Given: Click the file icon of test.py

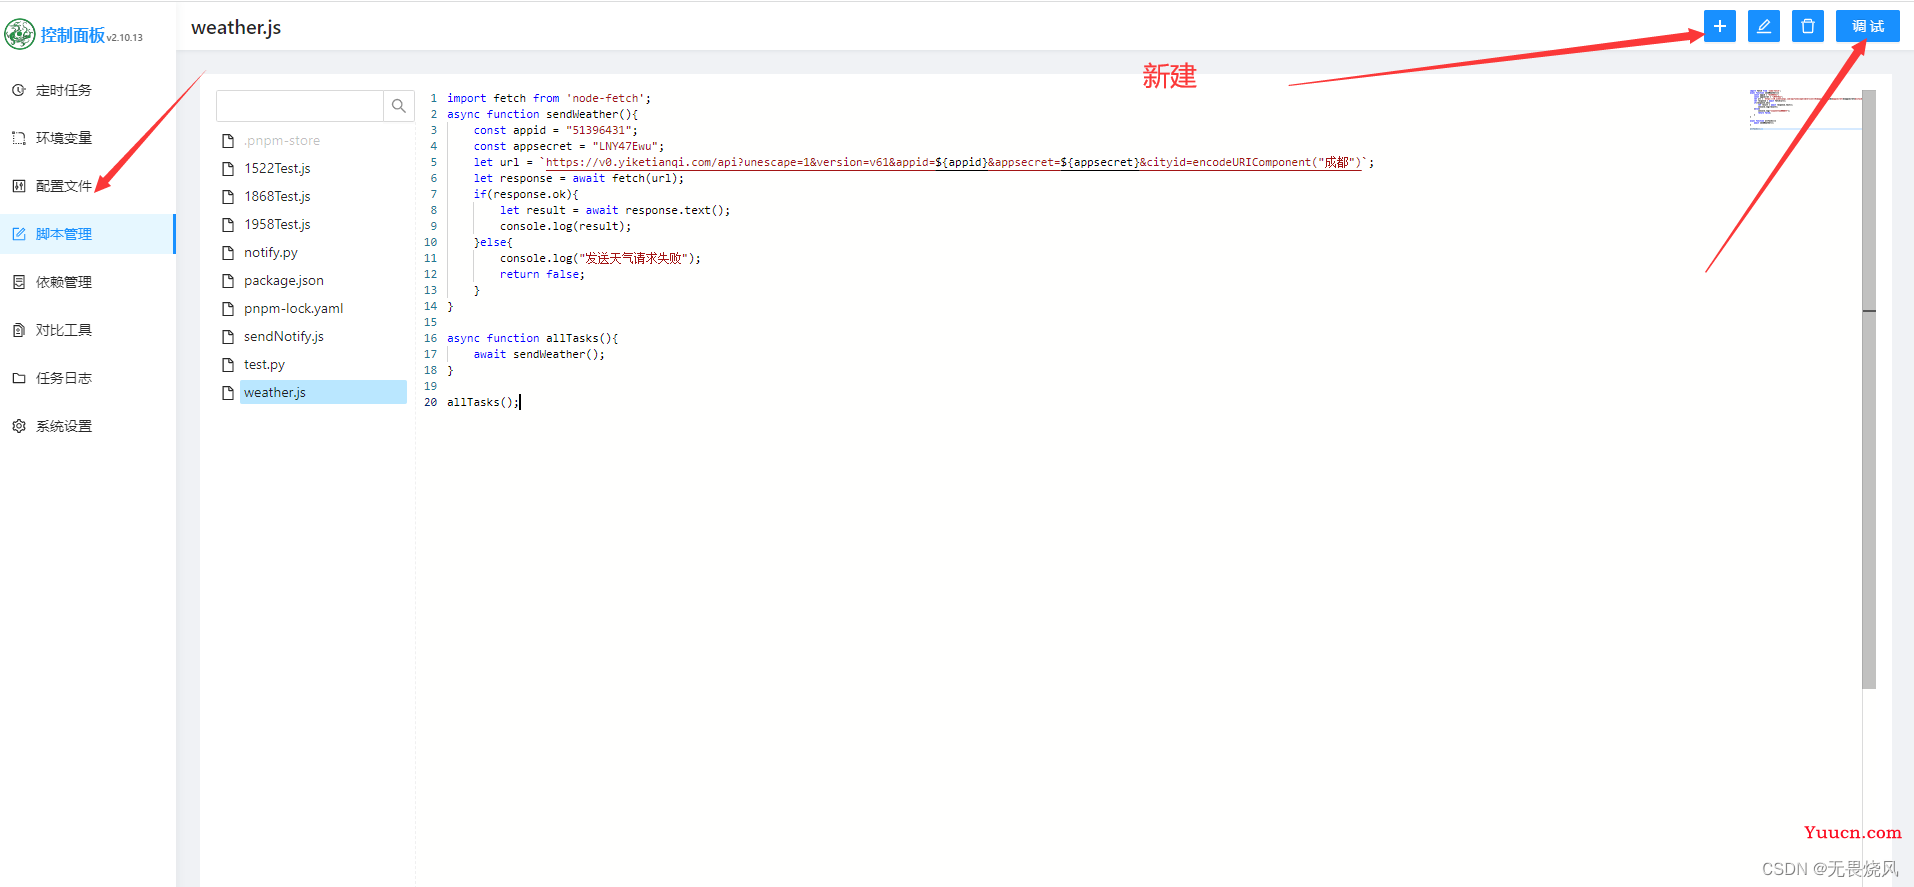Looking at the screenshot, I should coord(228,365).
